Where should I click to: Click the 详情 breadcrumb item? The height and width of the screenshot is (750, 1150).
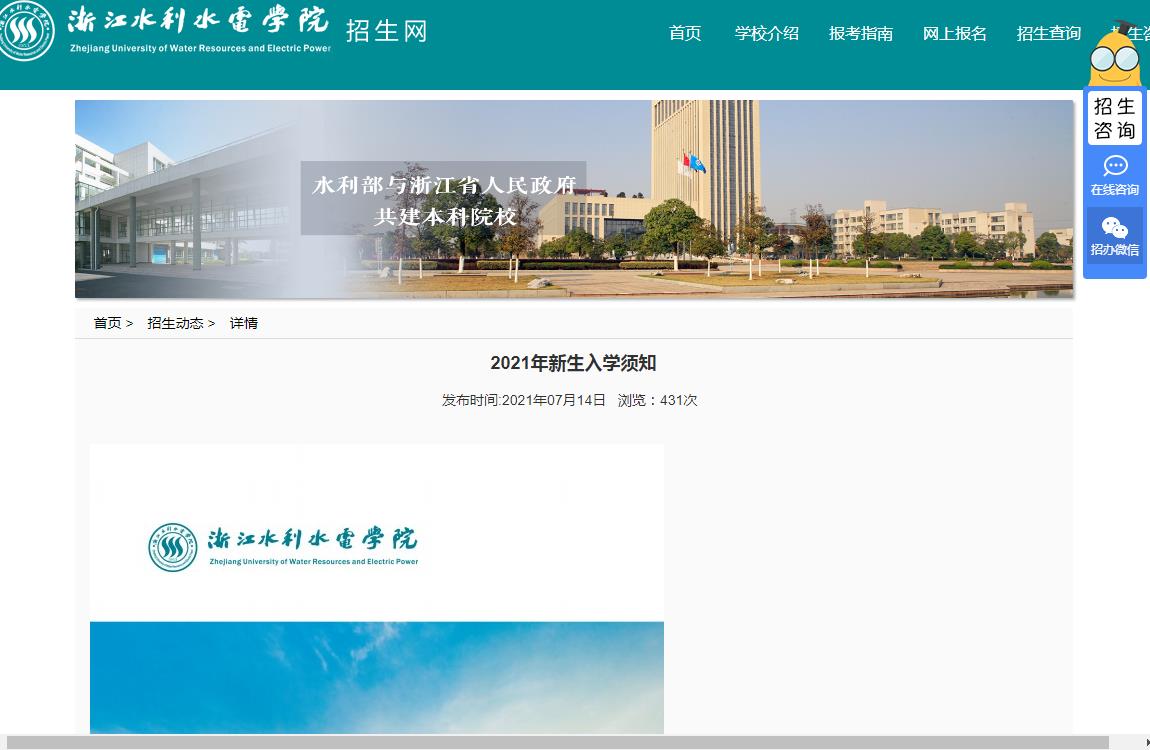tap(244, 323)
